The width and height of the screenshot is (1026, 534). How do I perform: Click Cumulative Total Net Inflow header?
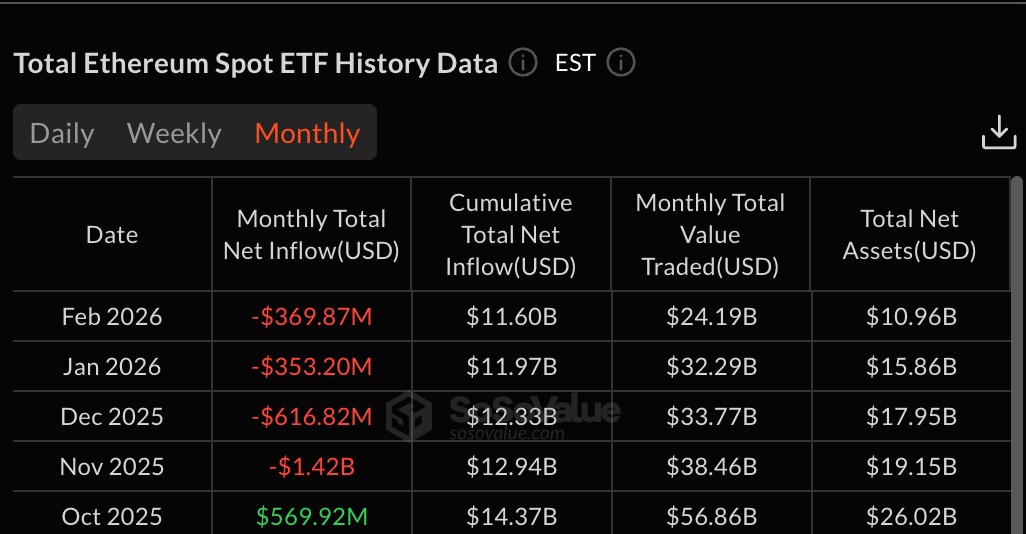510,235
